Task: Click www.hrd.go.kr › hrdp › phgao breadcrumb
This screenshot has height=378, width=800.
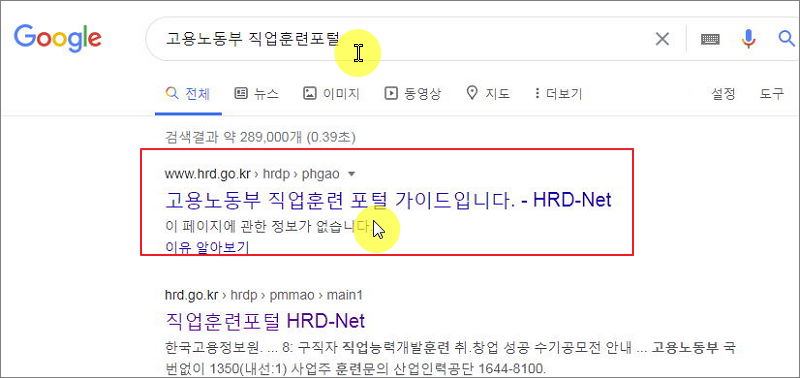Action: click(x=252, y=174)
